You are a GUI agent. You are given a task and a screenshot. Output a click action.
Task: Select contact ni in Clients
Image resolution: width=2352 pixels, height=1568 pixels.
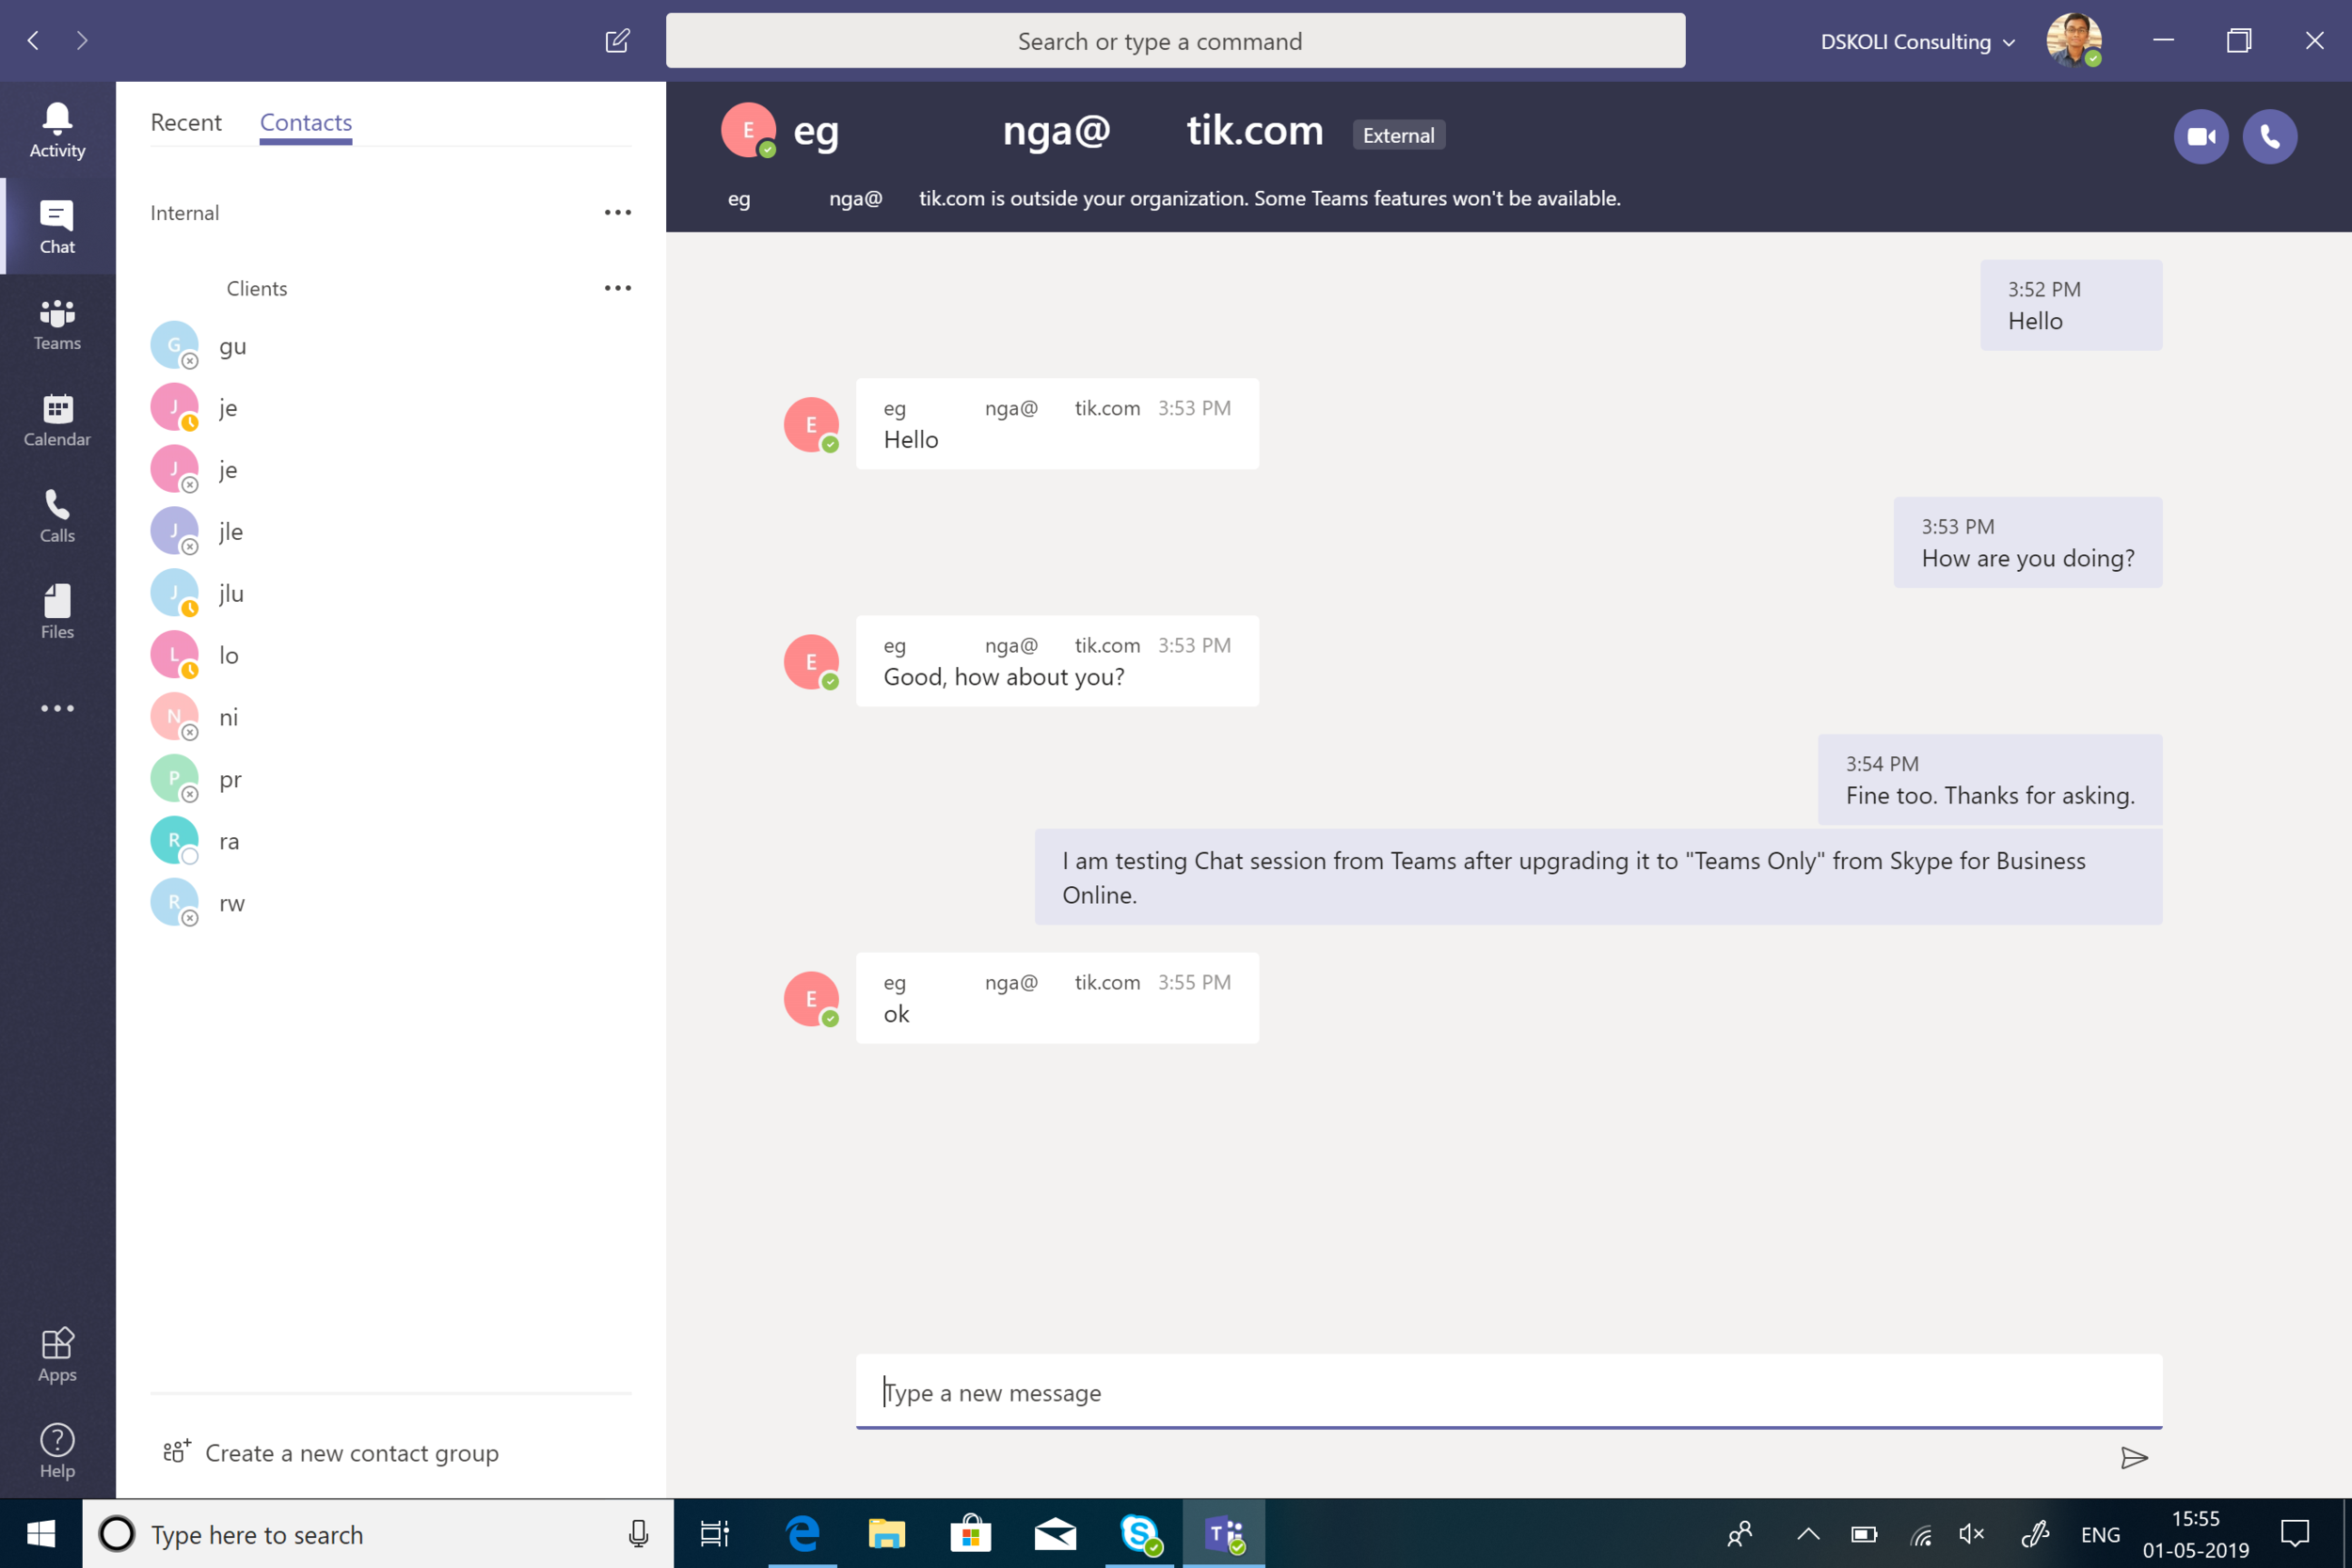coord(391,717)
